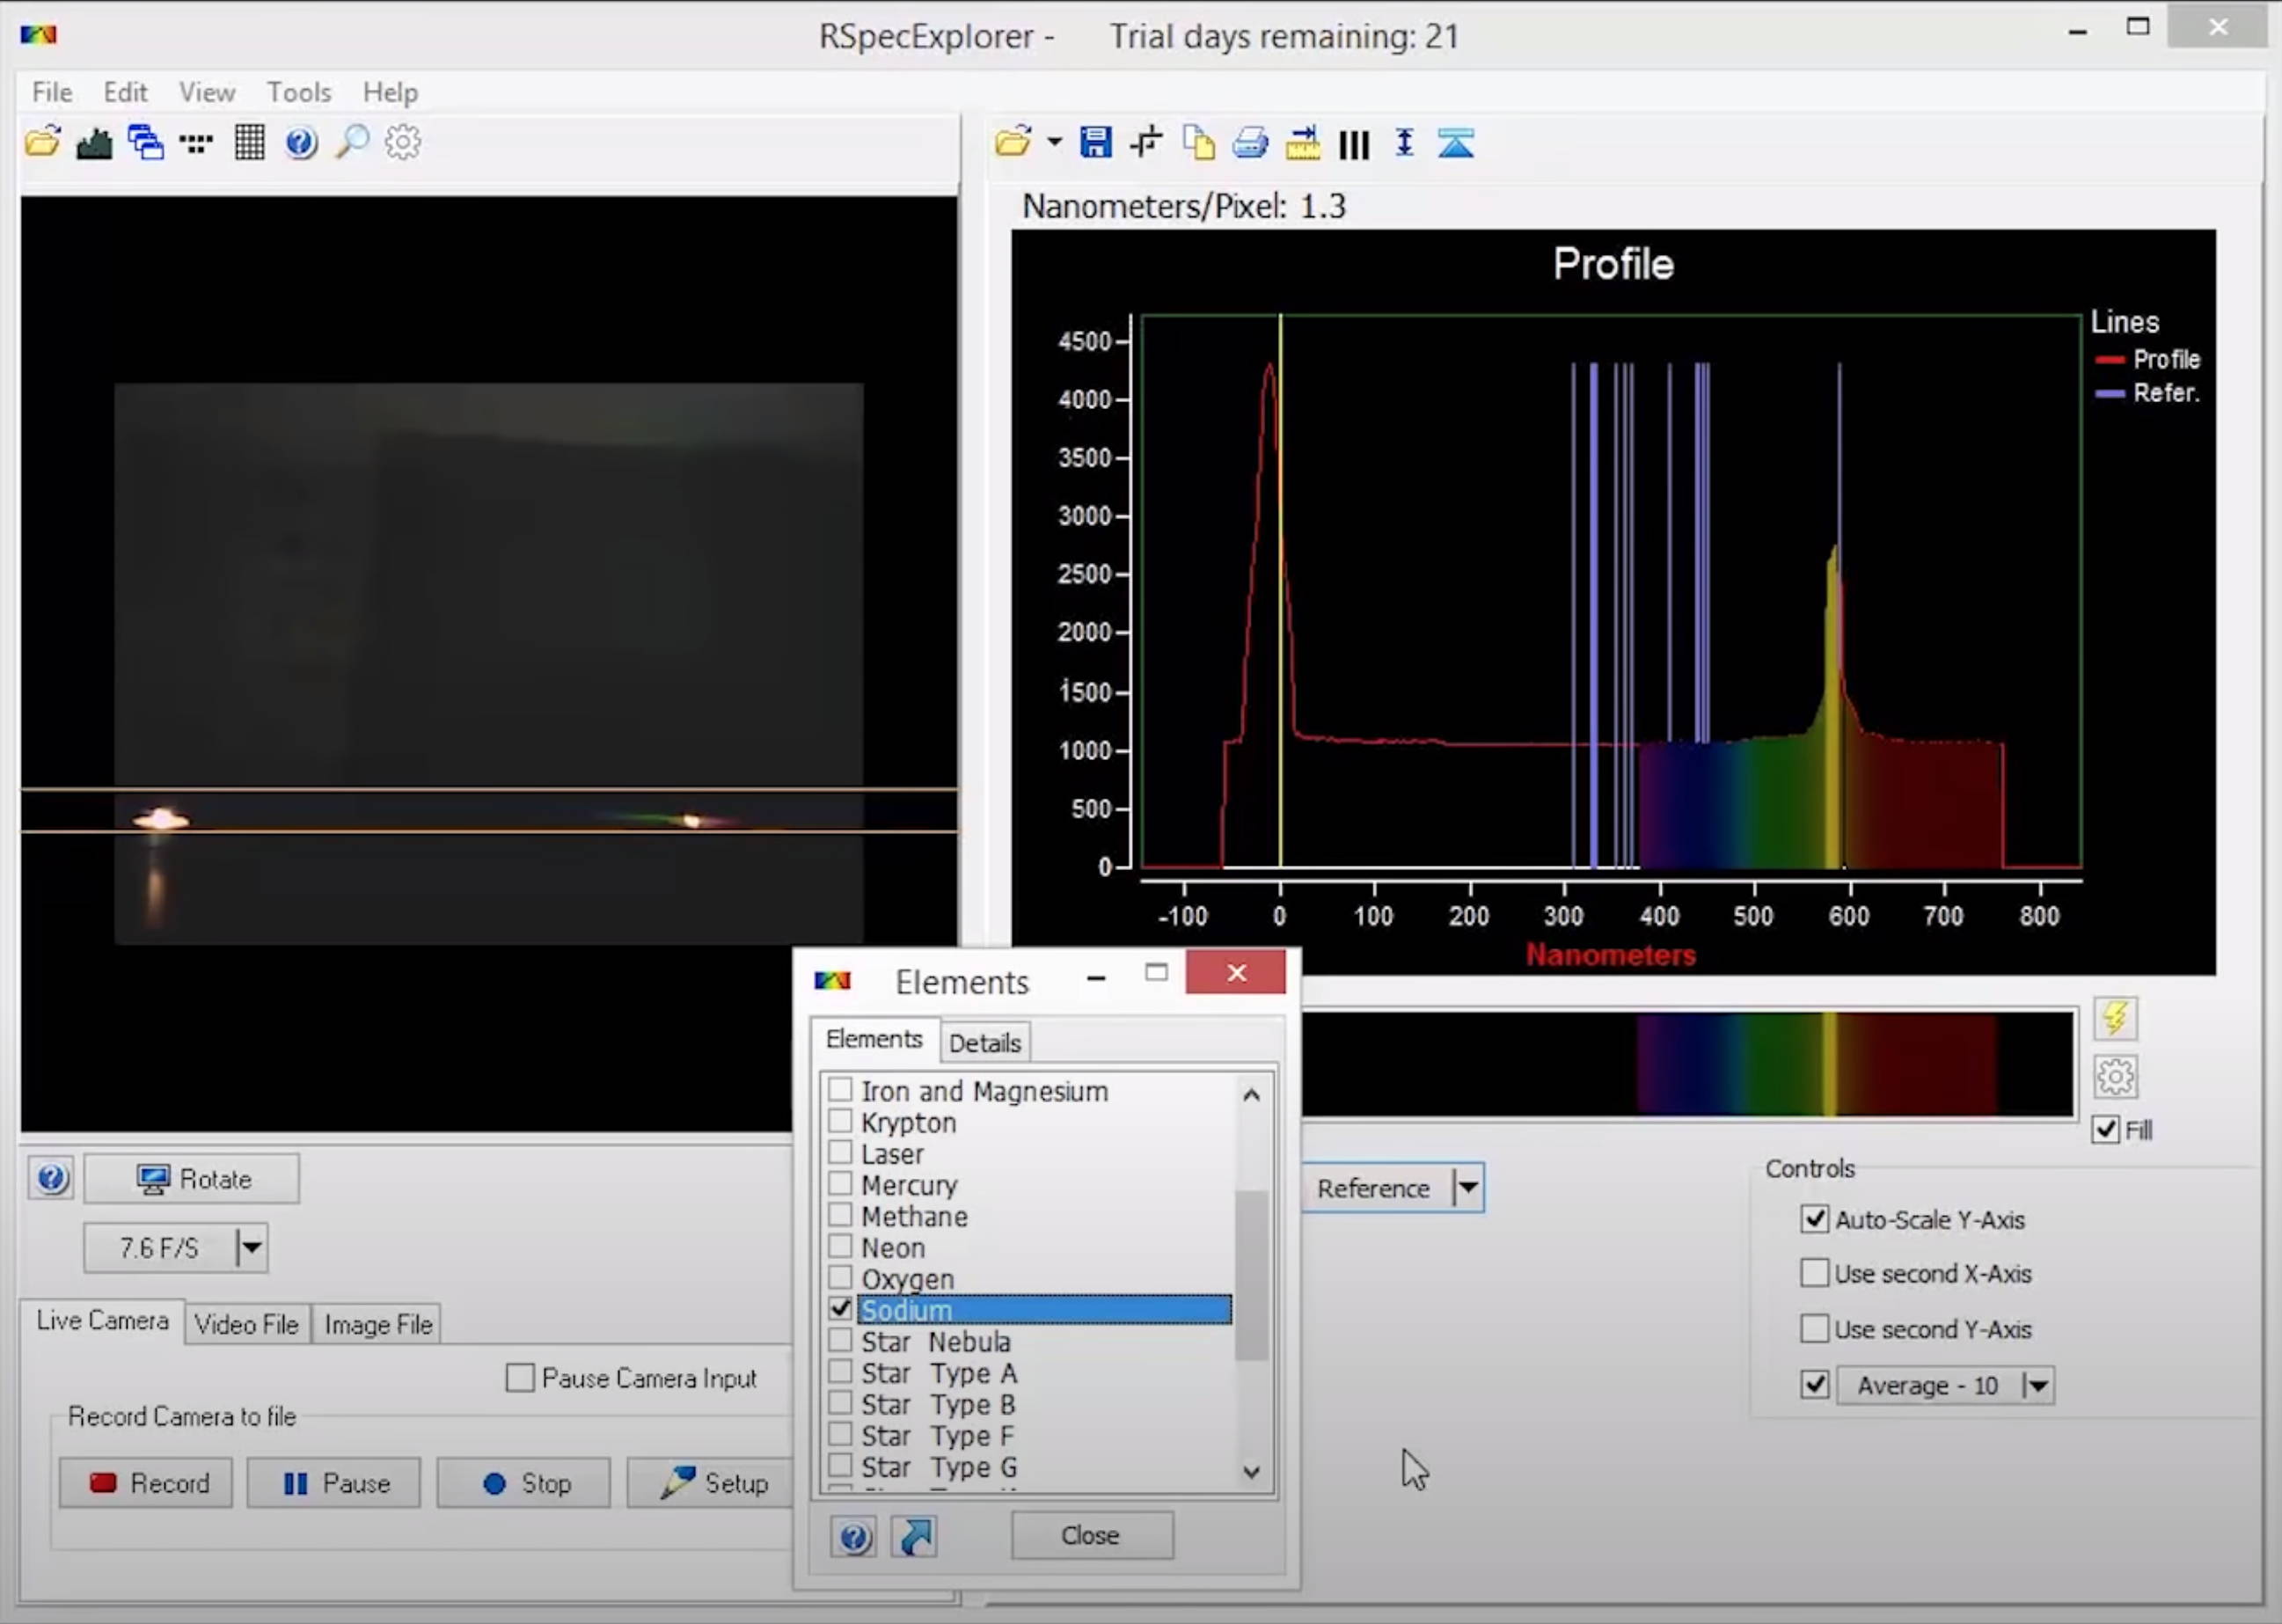
Task: Click the blue peak trim icon
Action: 1456,143
